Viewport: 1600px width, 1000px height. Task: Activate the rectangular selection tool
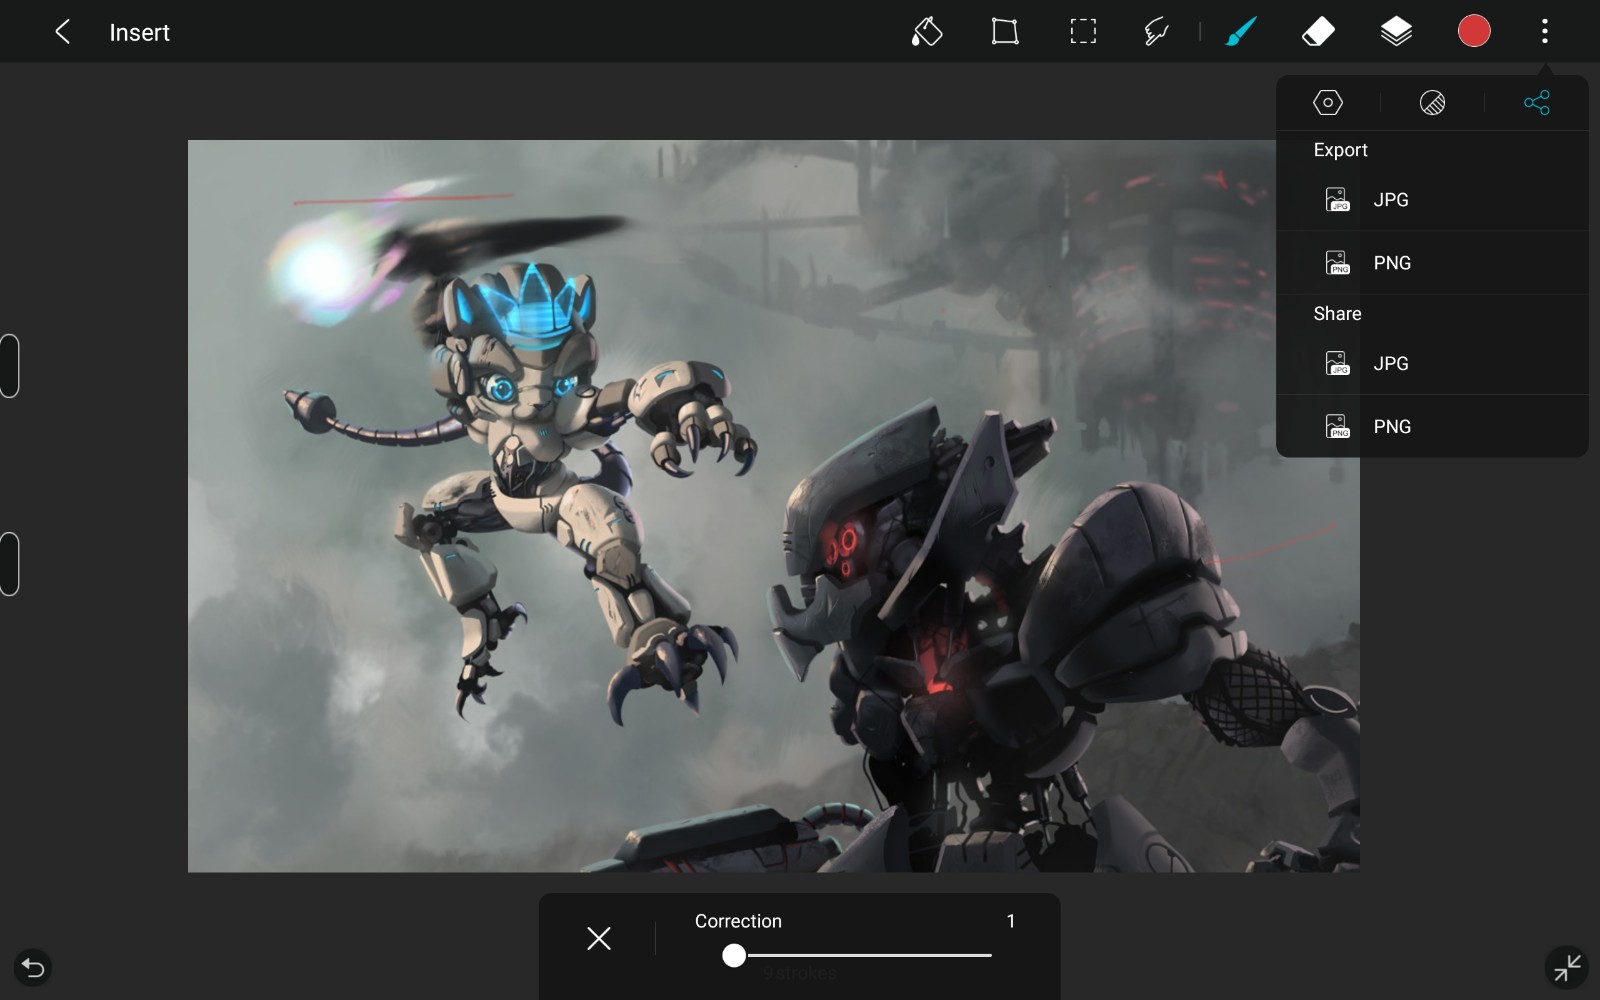click(1082, 32)
